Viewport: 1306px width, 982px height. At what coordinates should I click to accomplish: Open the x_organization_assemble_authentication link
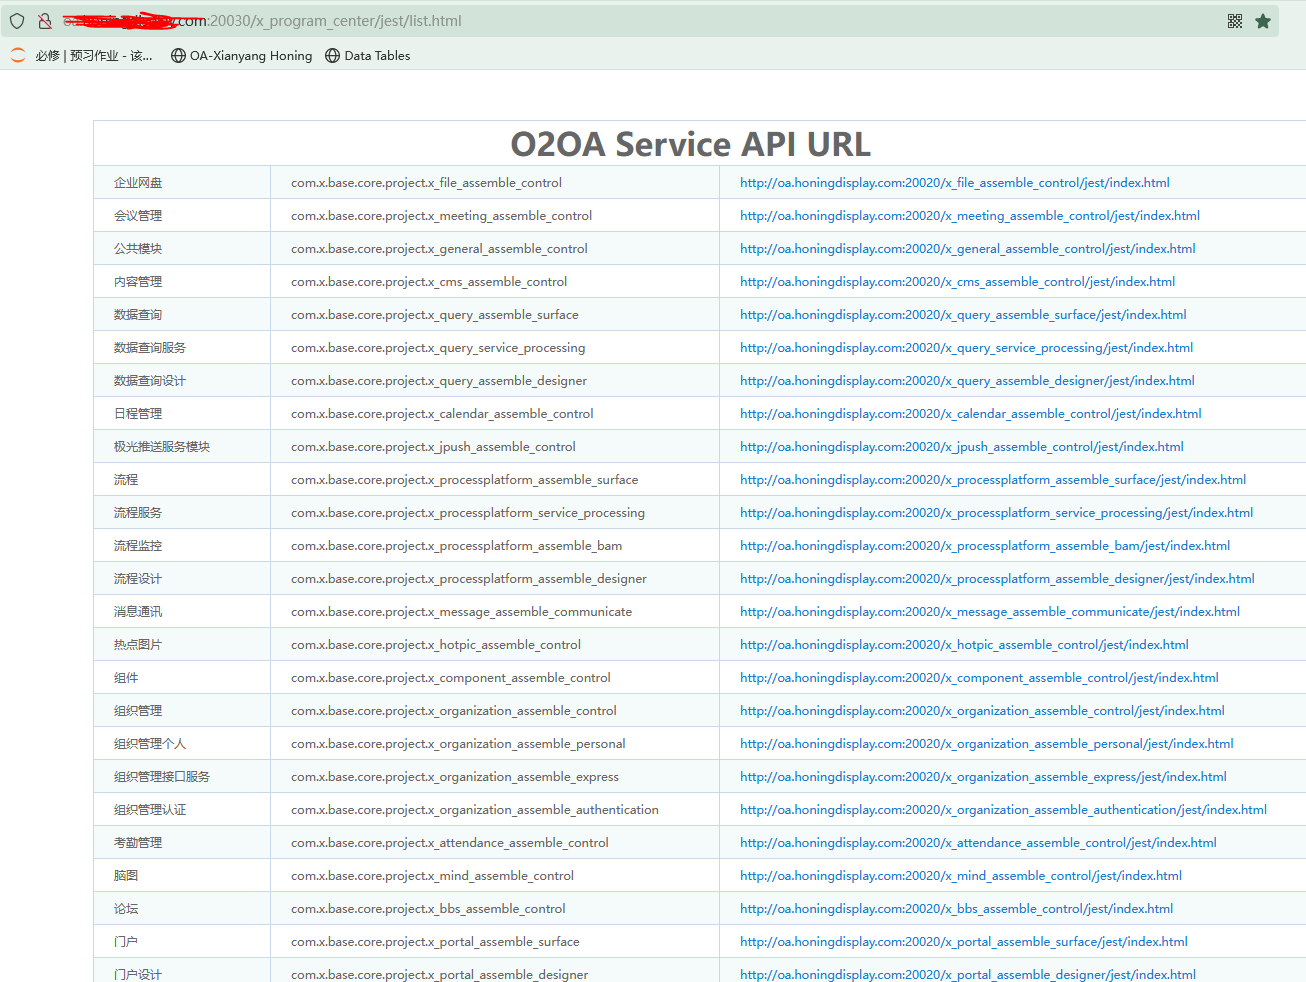coord(1003,810)
